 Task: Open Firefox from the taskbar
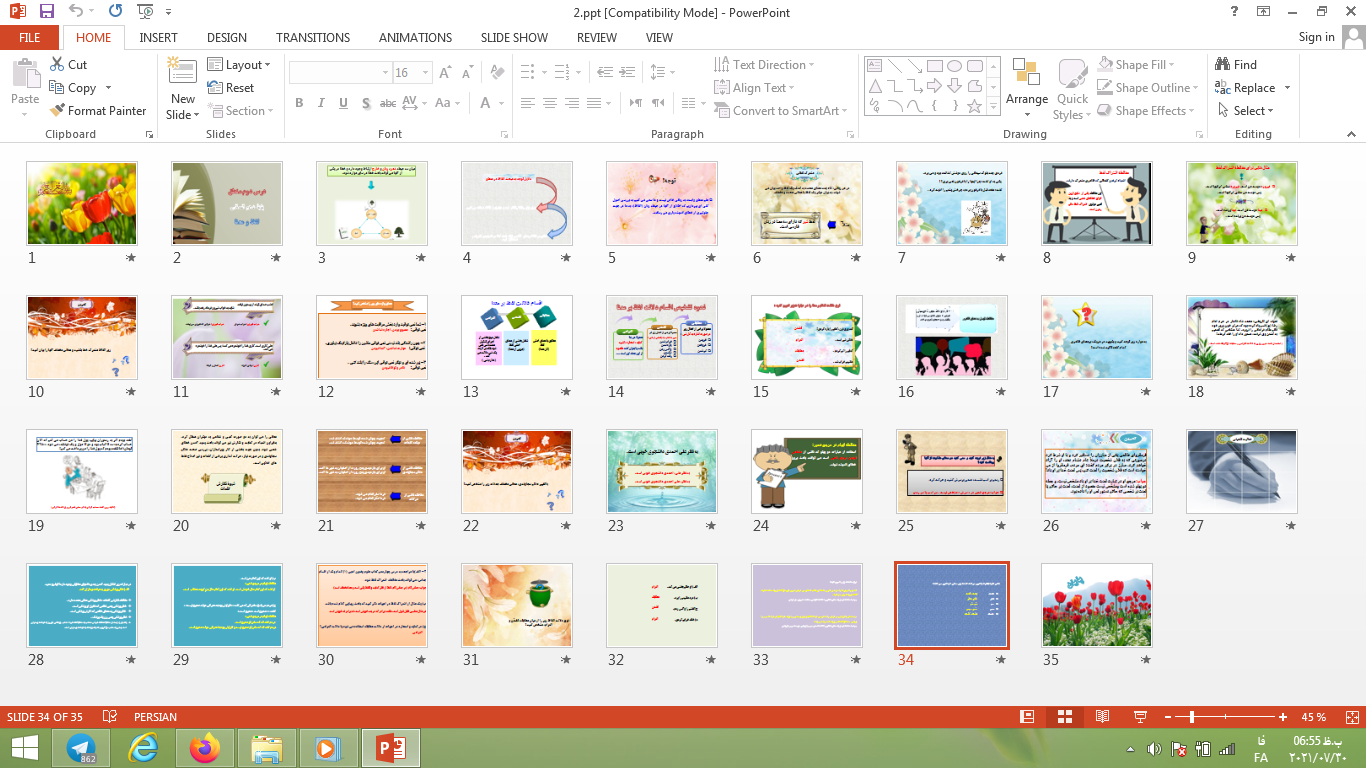tap(204, 748)
